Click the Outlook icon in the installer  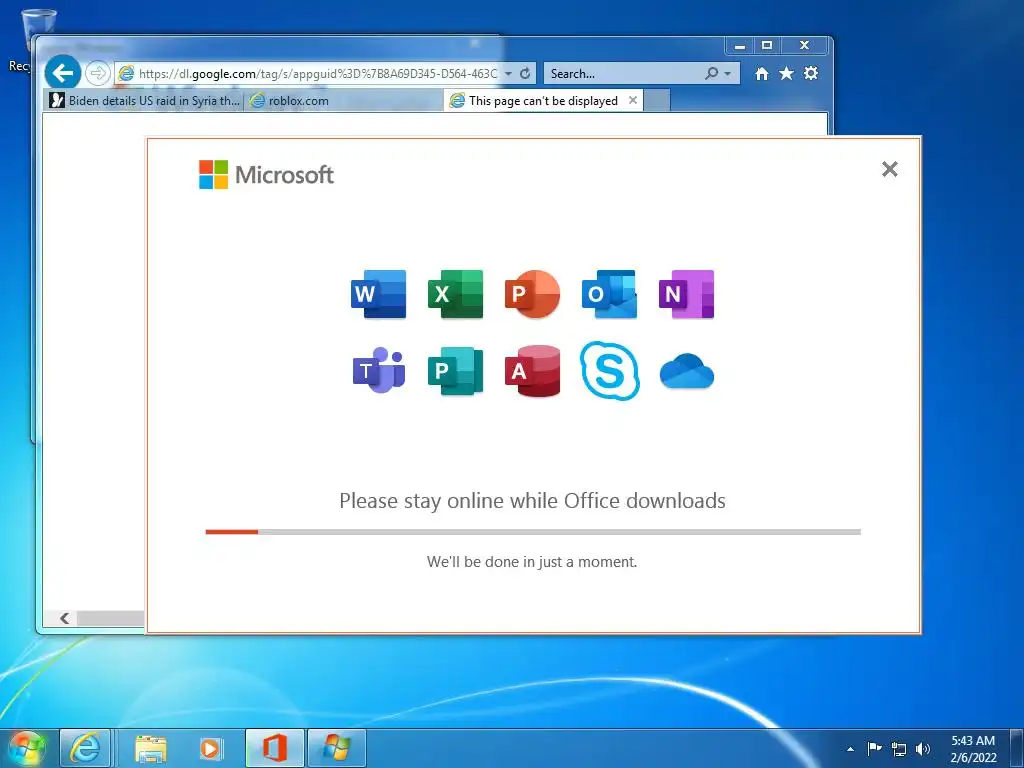pos(609,294)
